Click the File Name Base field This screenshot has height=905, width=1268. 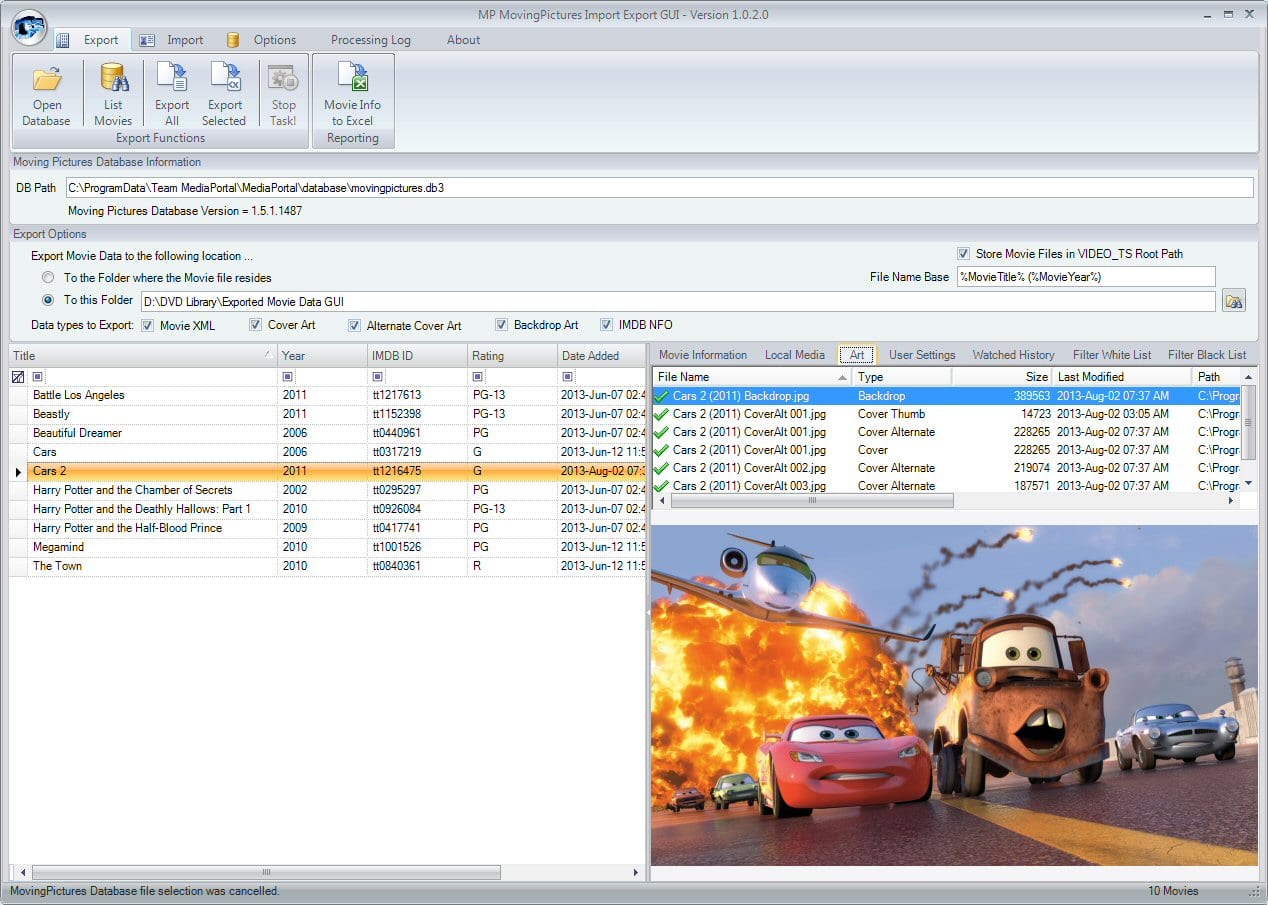1086,277
